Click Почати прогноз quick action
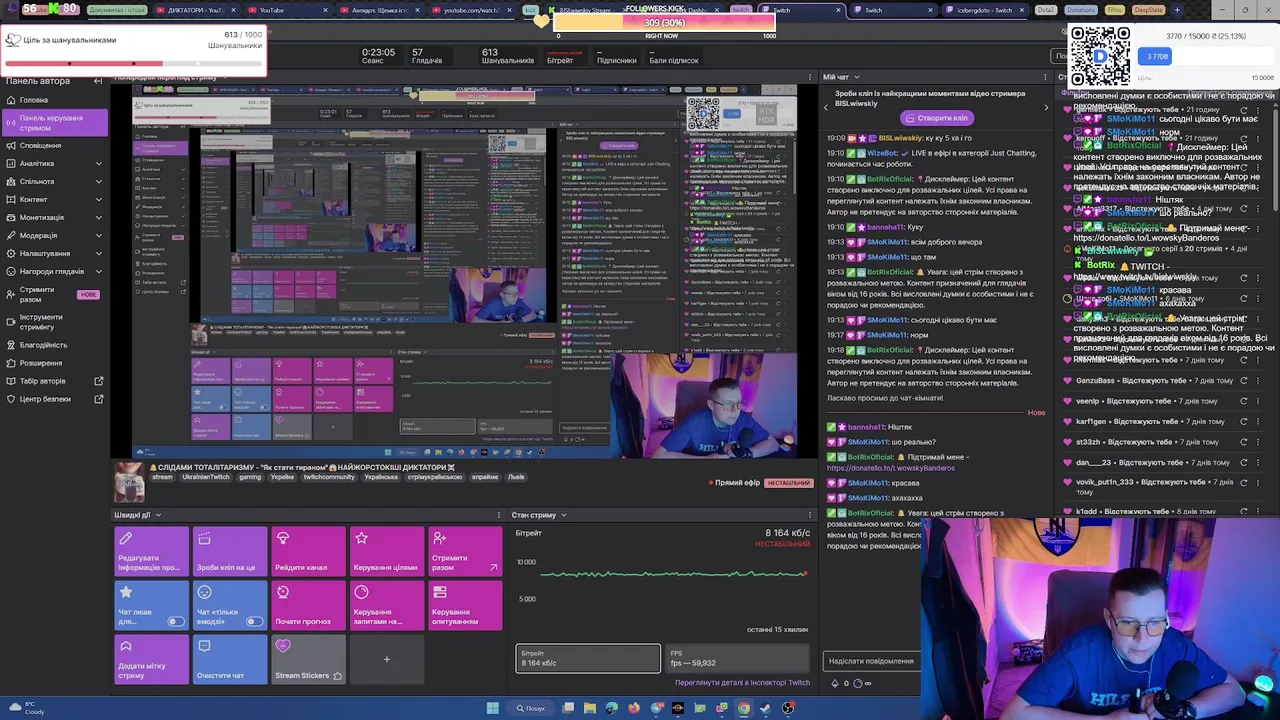The width and height of the screenshot is (1280, 720). click(308, 607)
